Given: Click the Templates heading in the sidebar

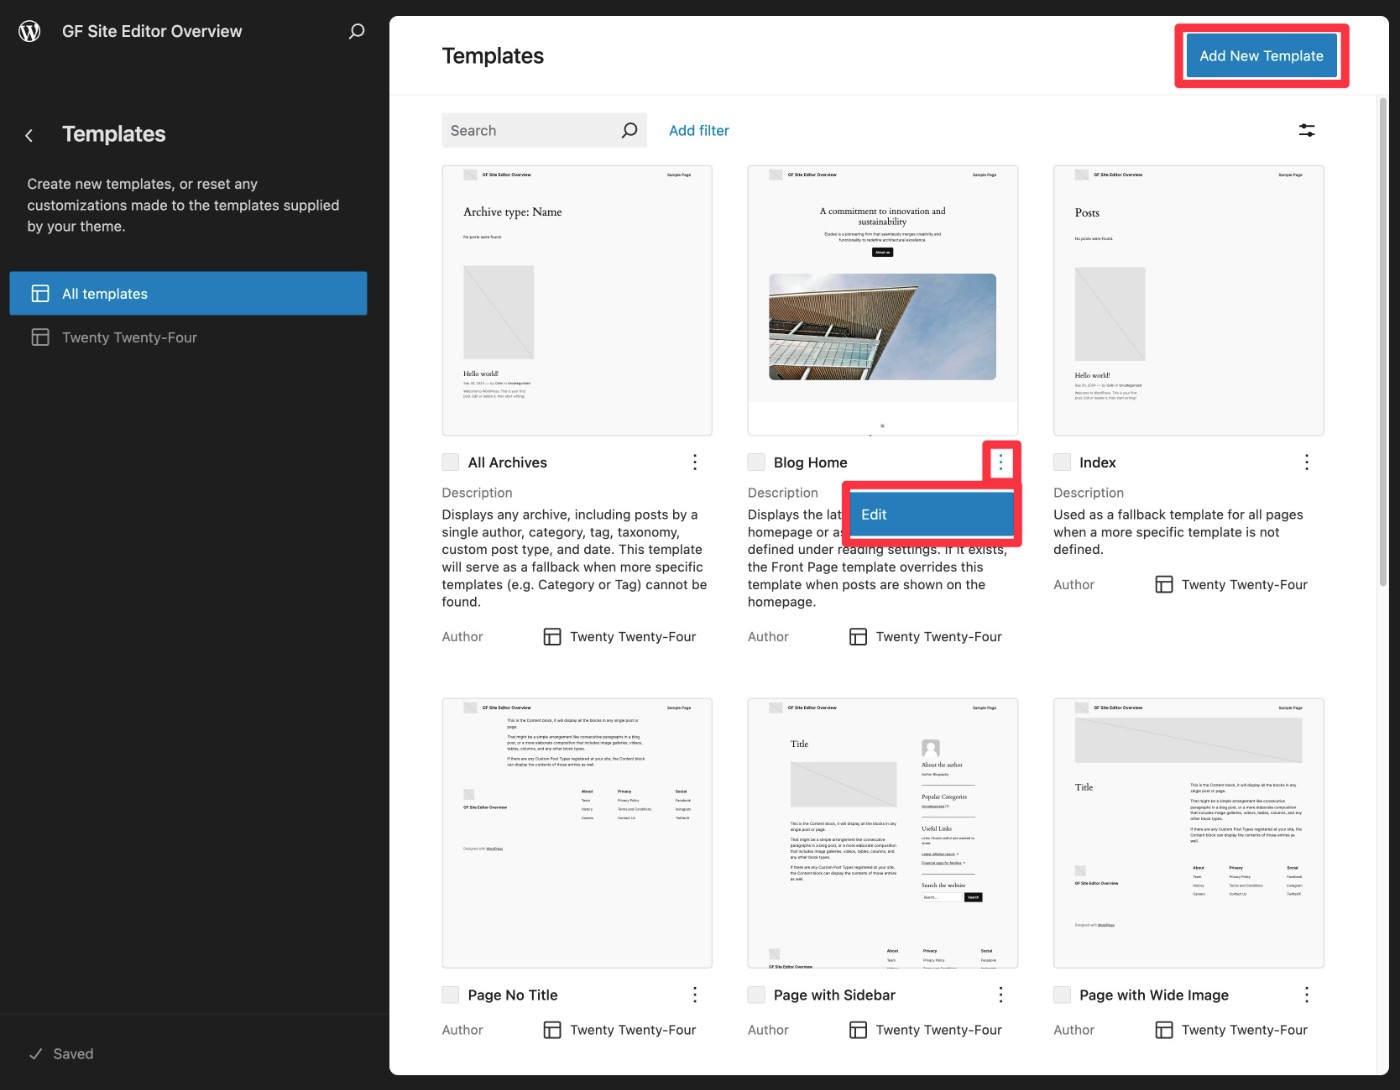Looking at the screenshot, I should (114, 134).
